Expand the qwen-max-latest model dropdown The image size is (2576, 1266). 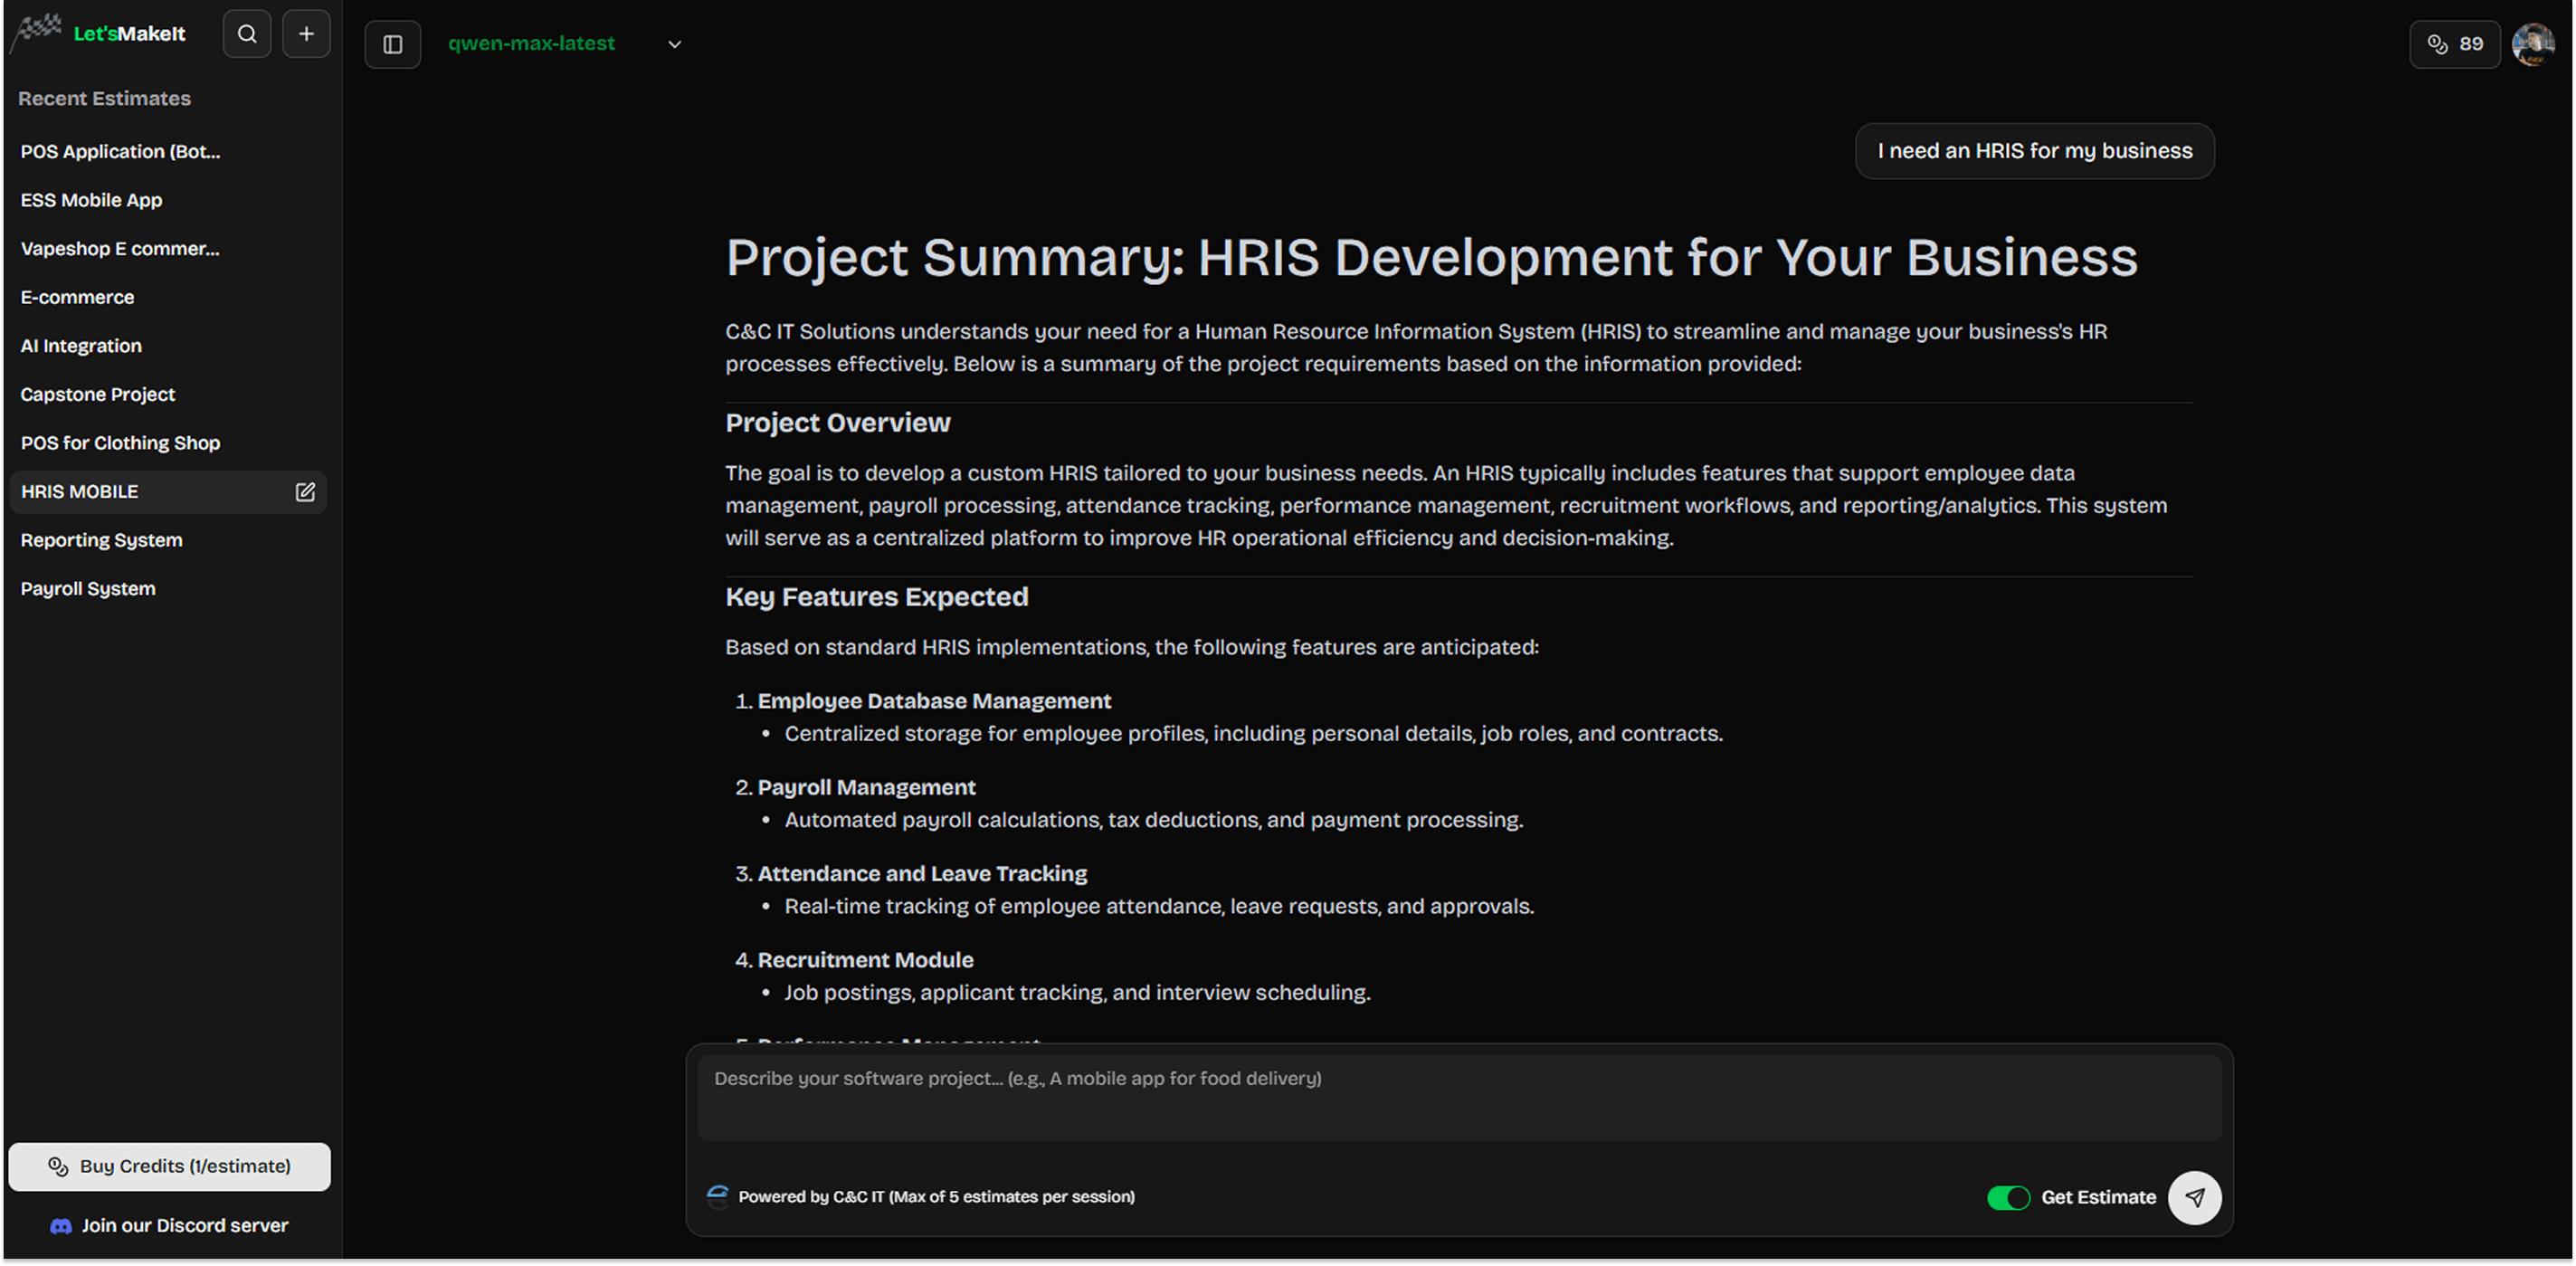click(674, 44)
